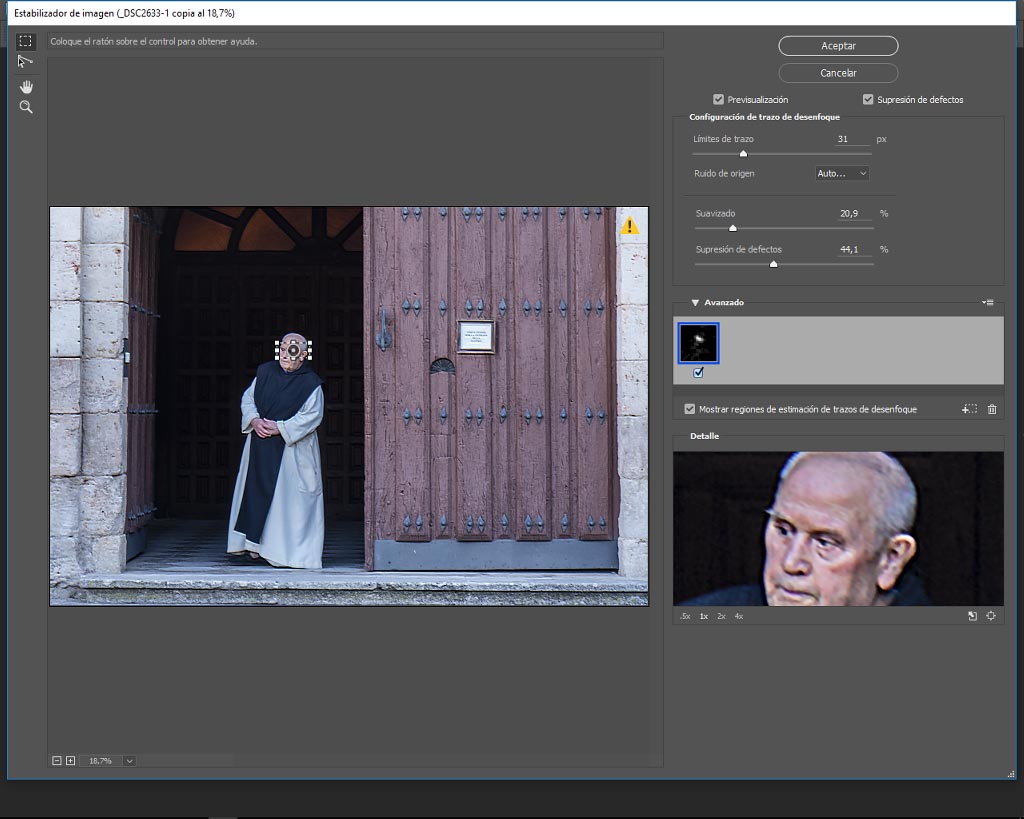Click the 18,7% zoom percentage field

point(101,761)
